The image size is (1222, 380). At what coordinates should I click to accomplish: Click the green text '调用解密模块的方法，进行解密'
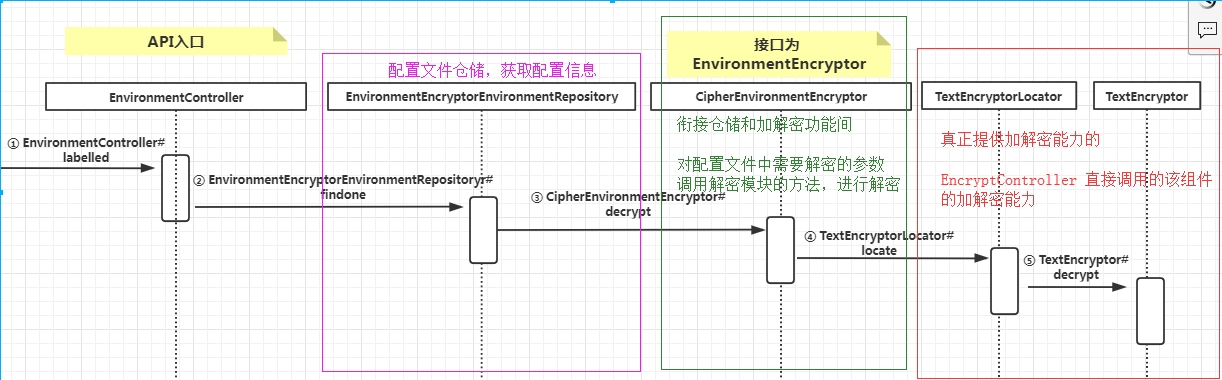point(789,185)
